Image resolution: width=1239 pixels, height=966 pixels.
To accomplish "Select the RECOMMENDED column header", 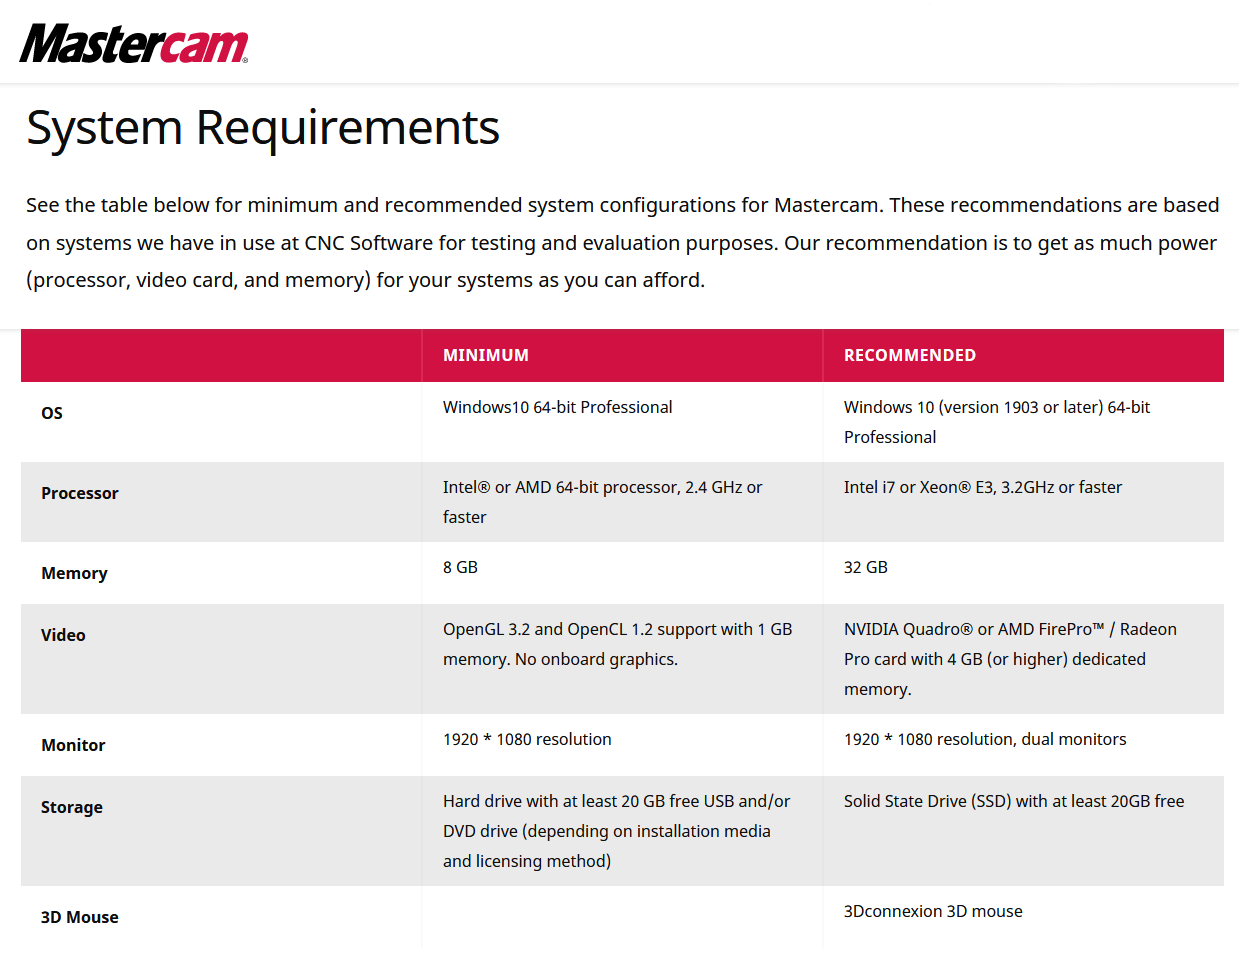I will tap(909, 355).
